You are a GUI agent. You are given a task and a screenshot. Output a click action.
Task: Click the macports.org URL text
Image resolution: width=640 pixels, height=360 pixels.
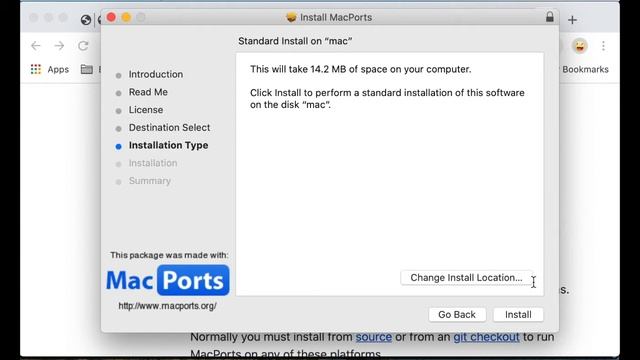coord(167,306)
